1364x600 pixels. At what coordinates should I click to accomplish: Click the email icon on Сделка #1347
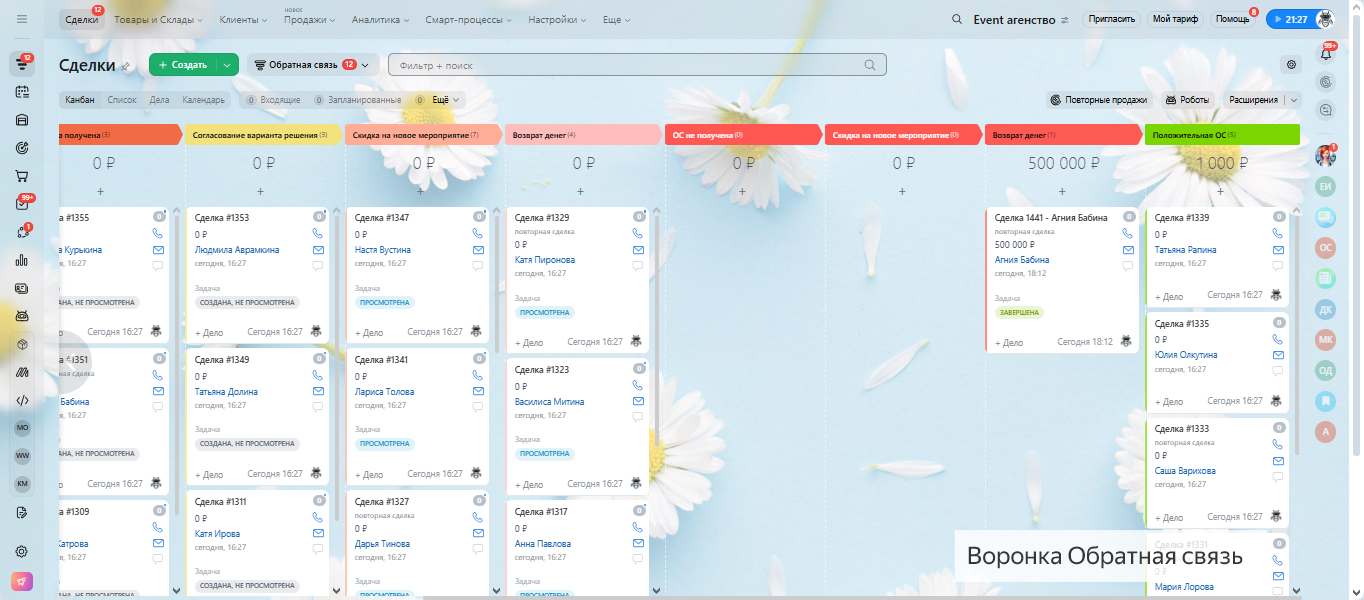click(478, 250)
